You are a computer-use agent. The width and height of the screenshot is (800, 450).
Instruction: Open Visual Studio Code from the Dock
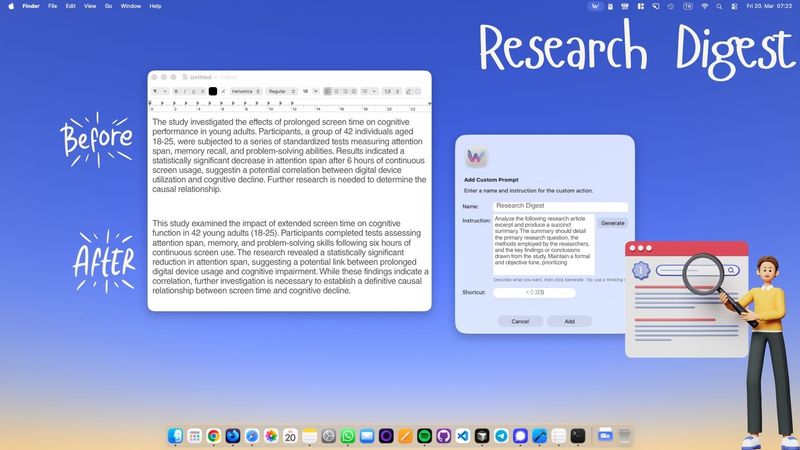(x=463, y=436)
